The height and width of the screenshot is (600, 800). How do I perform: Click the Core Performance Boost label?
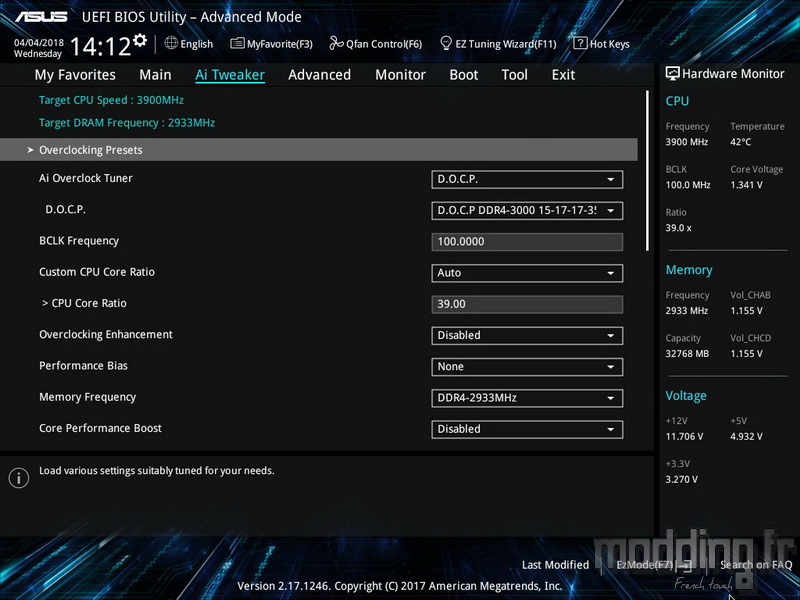(x=101, y=428)
